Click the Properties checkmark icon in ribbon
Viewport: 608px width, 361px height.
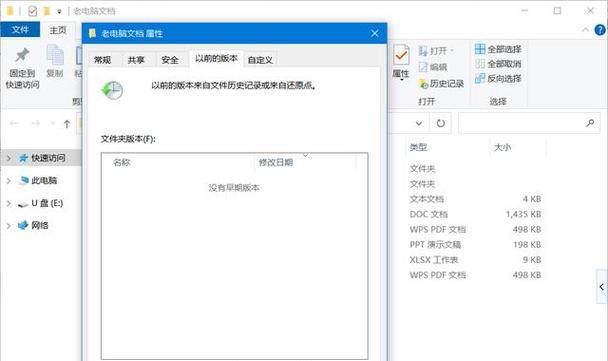click(401, 55)
